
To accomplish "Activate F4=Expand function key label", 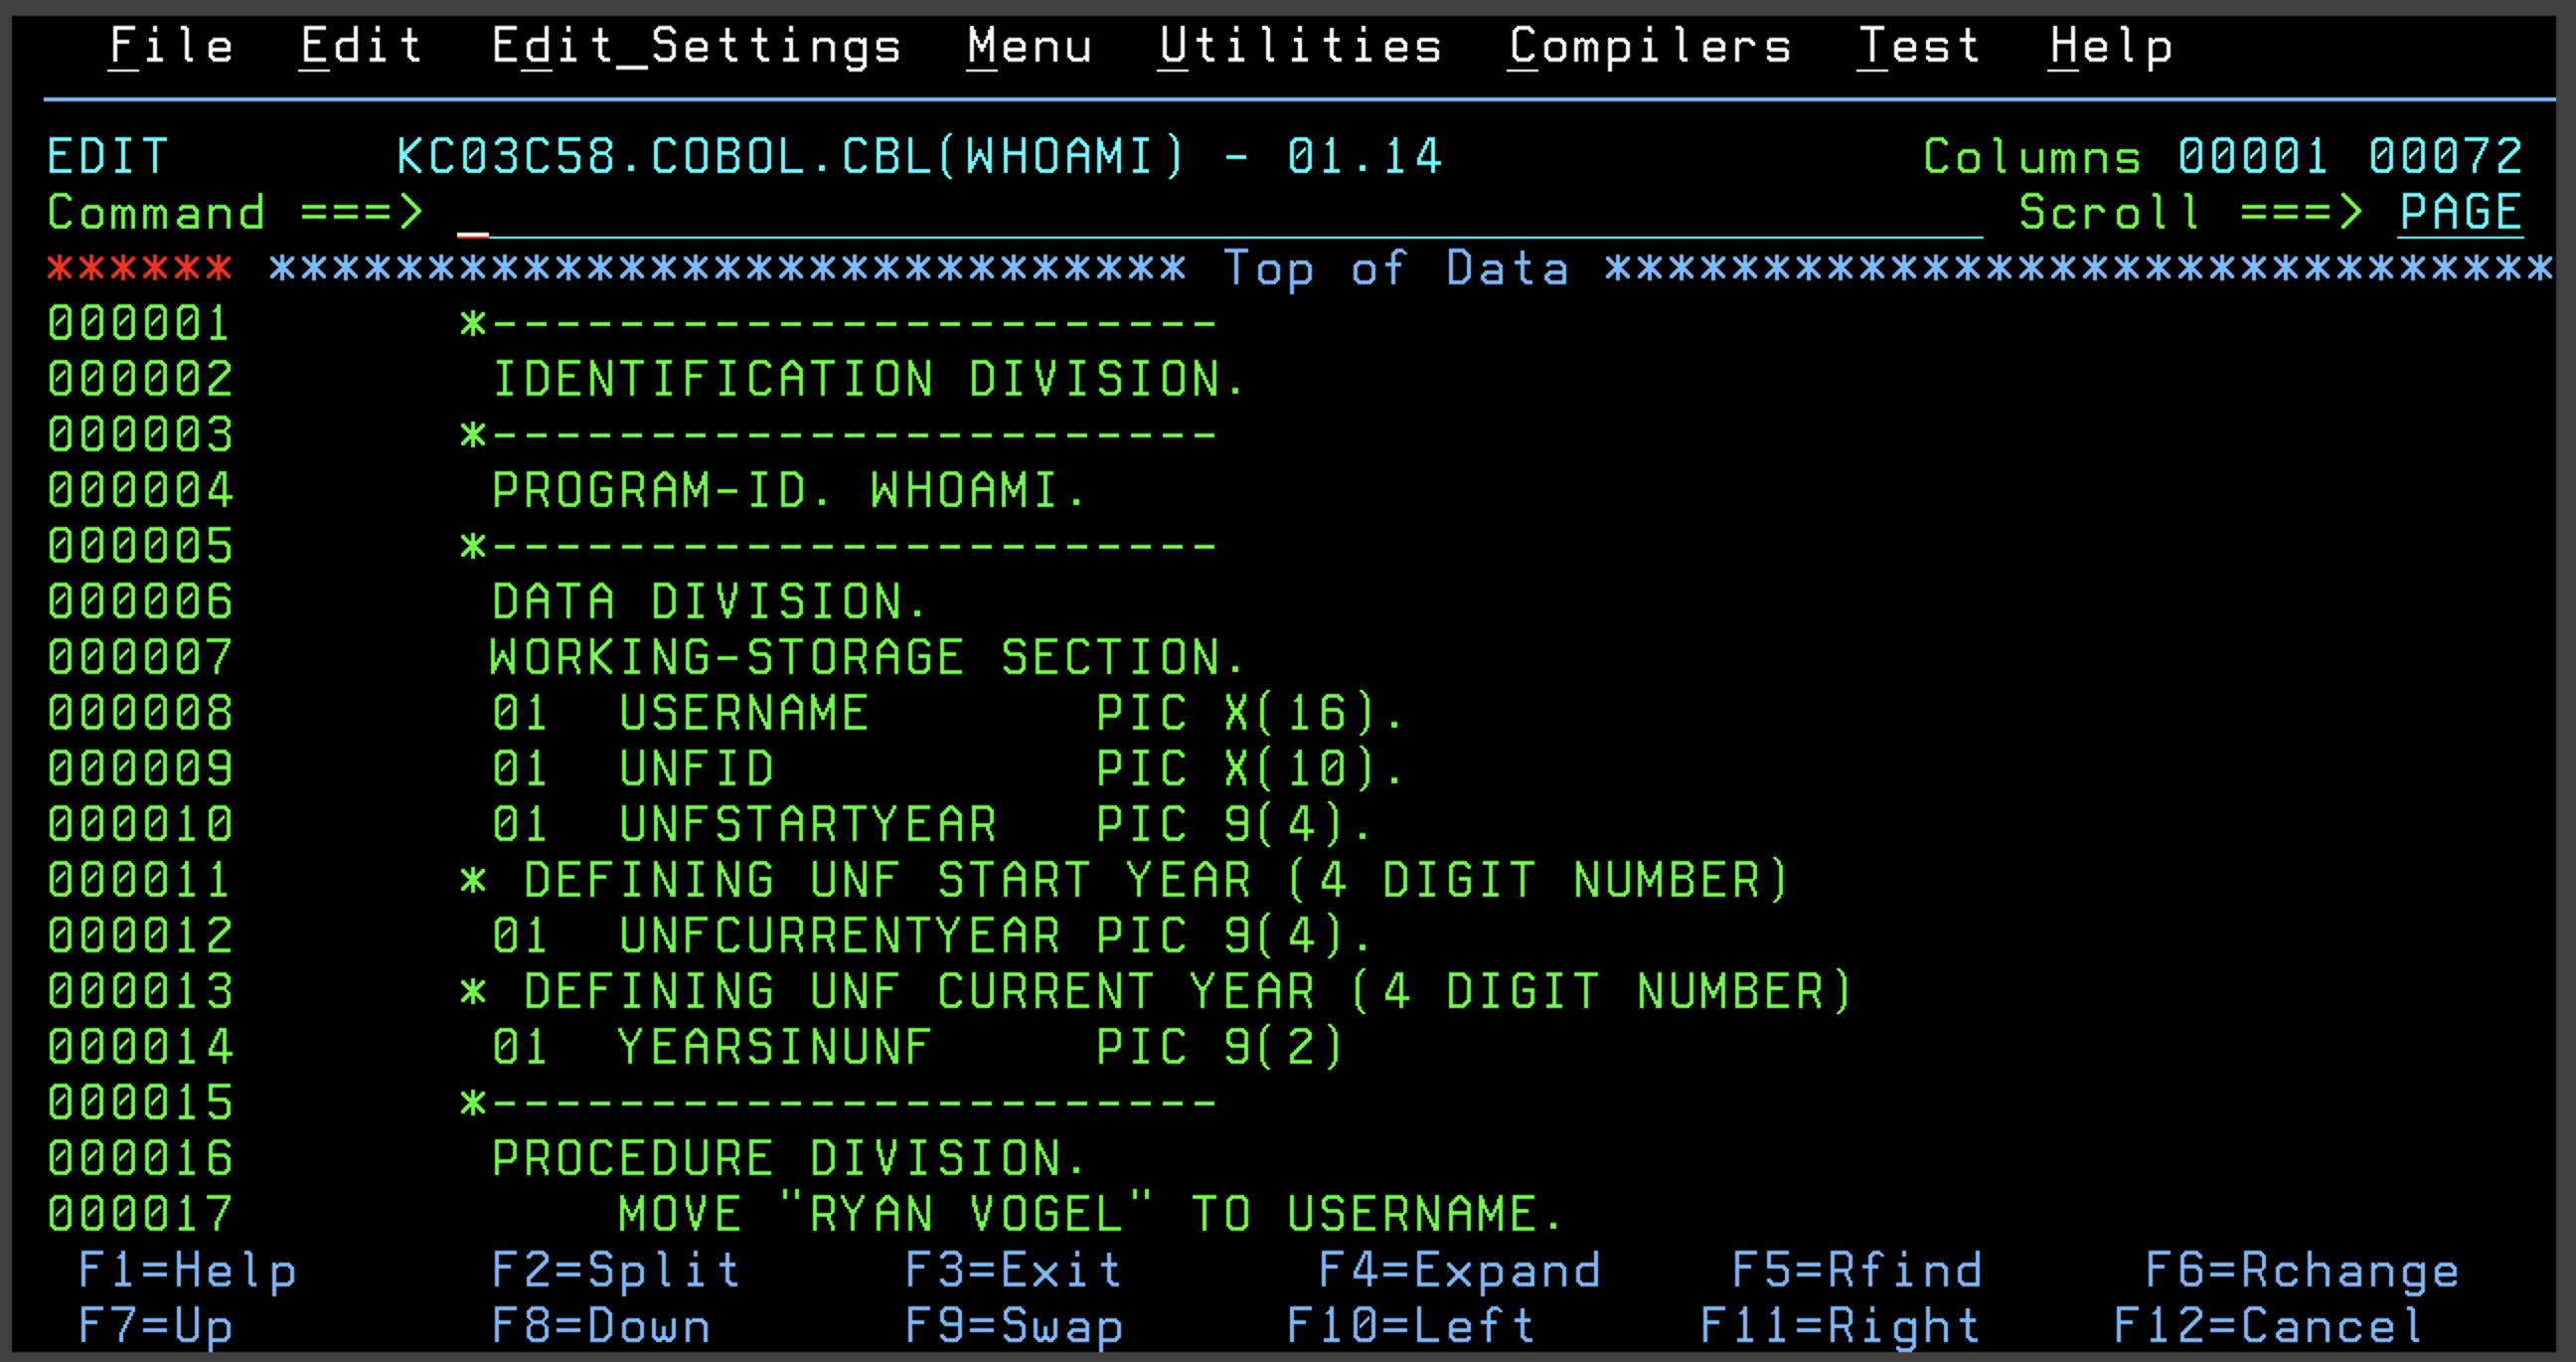I will click(x=1460, y=1270).
